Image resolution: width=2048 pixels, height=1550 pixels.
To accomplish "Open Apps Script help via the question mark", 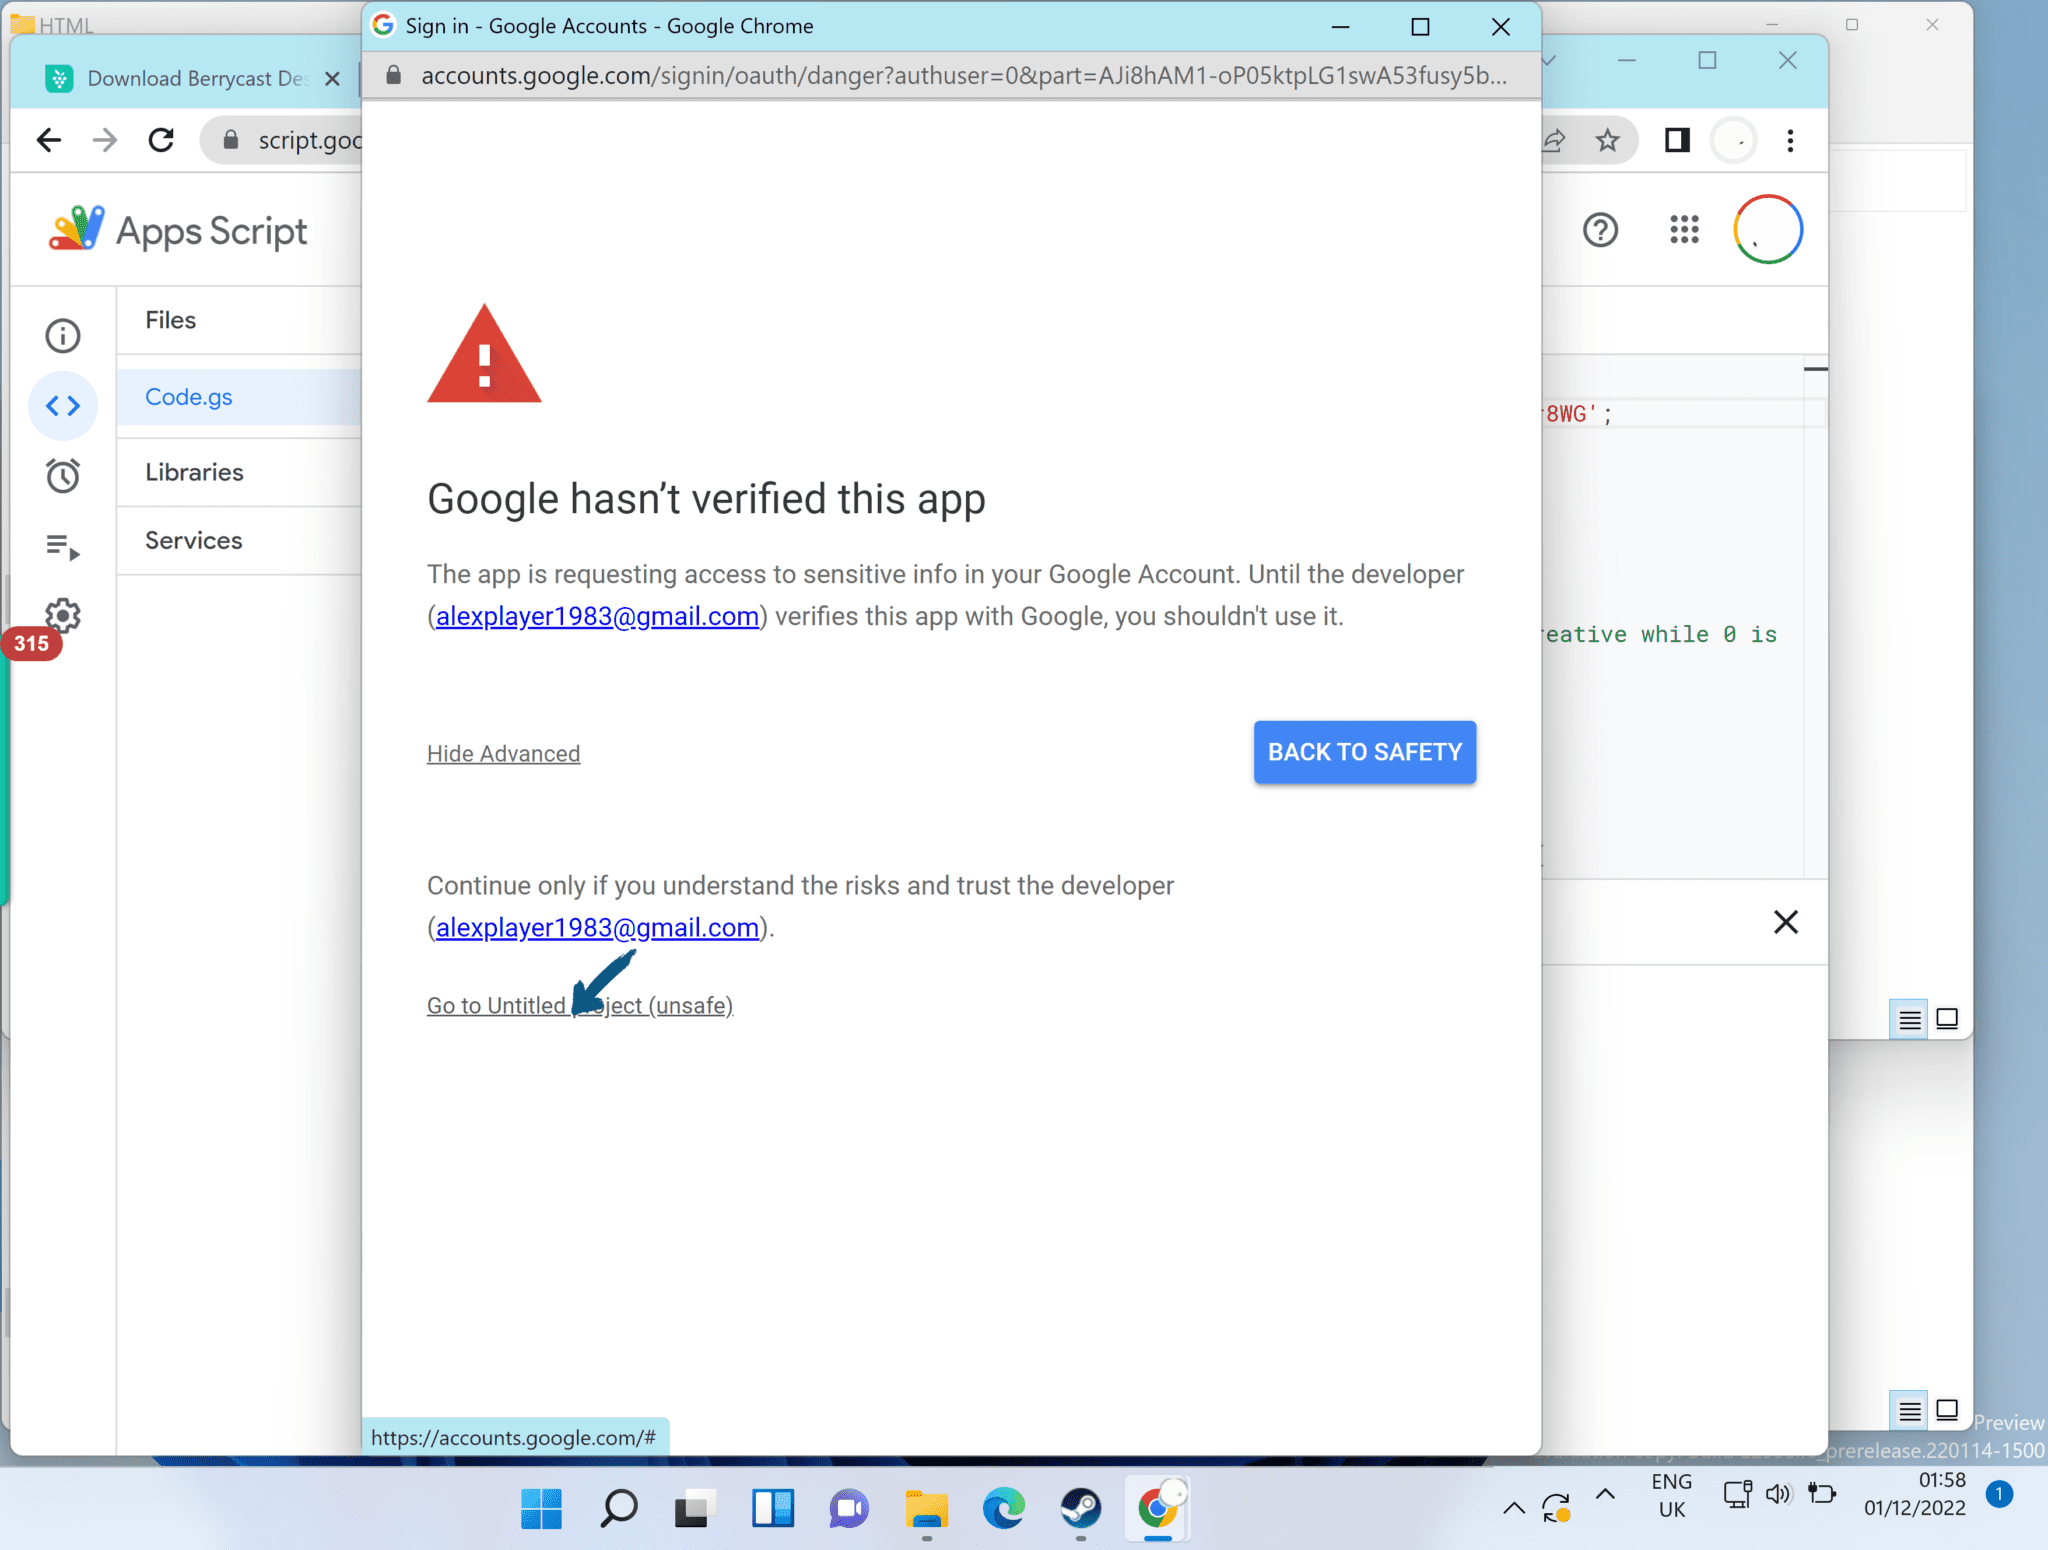I will click(1601, 230).
